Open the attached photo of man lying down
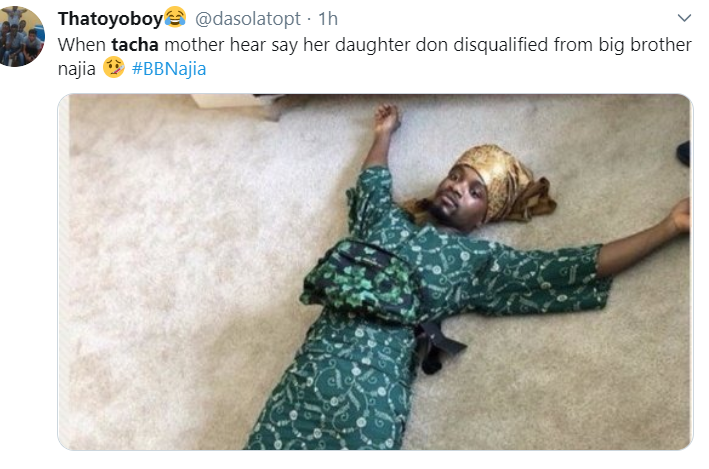This screenshot has width=709, height=469. click(375, 272)
